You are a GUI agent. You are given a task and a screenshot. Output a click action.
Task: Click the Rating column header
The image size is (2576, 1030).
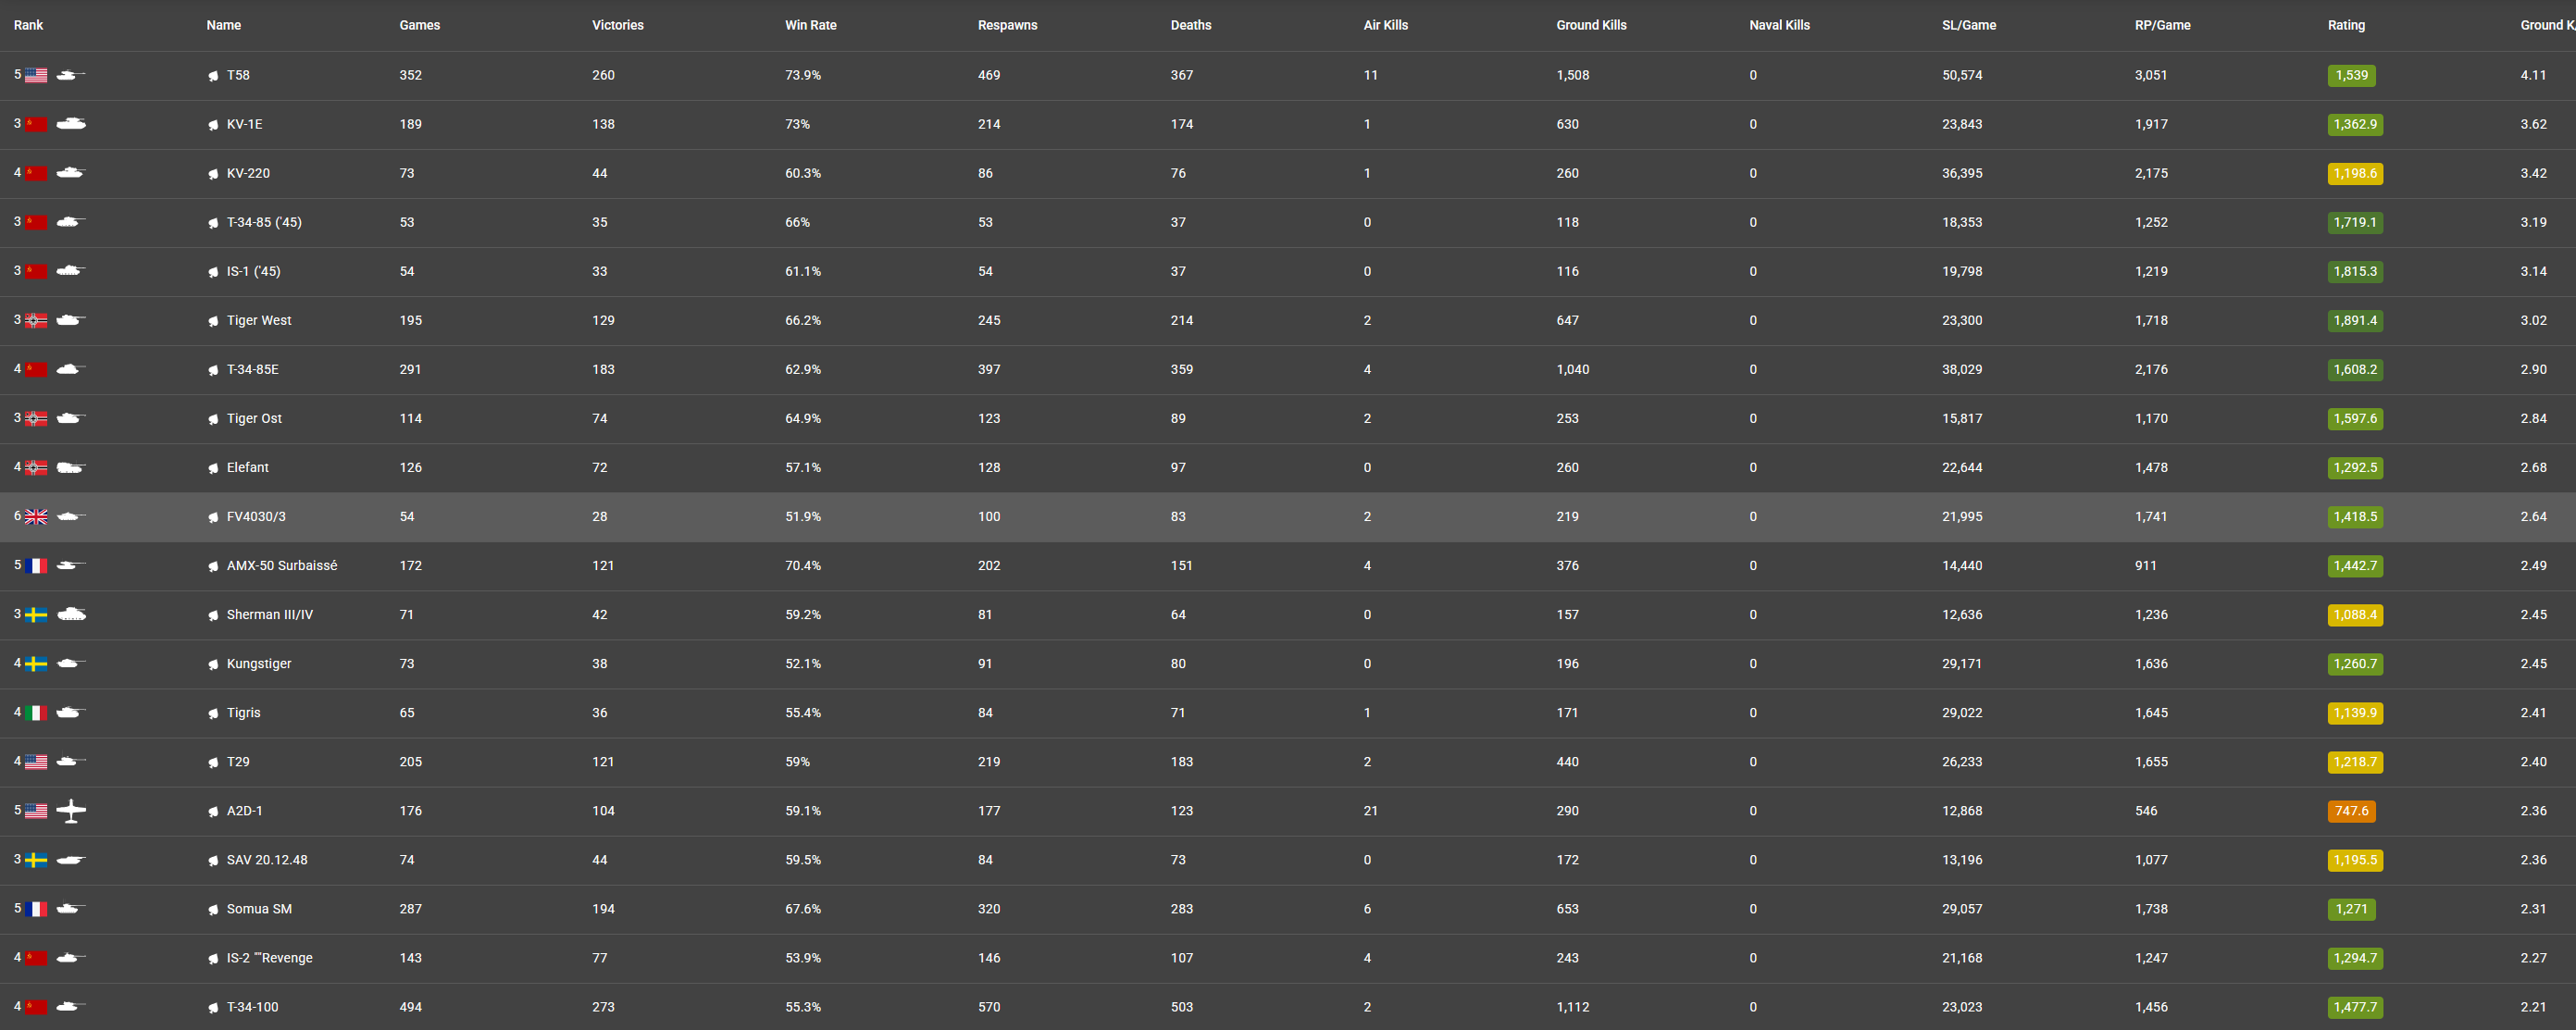2345,25
